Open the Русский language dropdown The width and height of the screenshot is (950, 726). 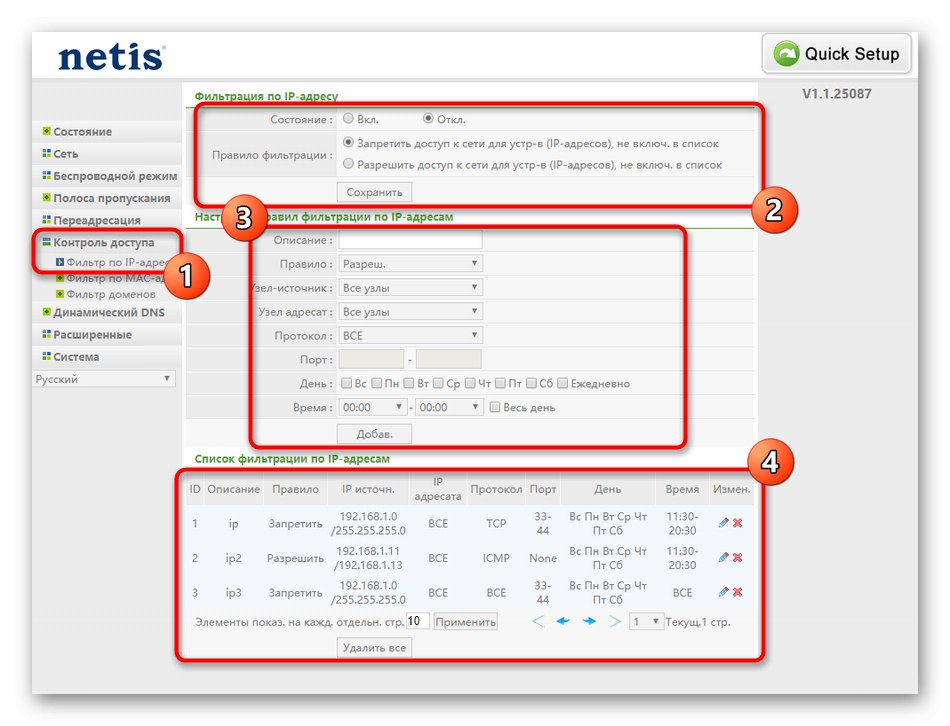point(104,379)
